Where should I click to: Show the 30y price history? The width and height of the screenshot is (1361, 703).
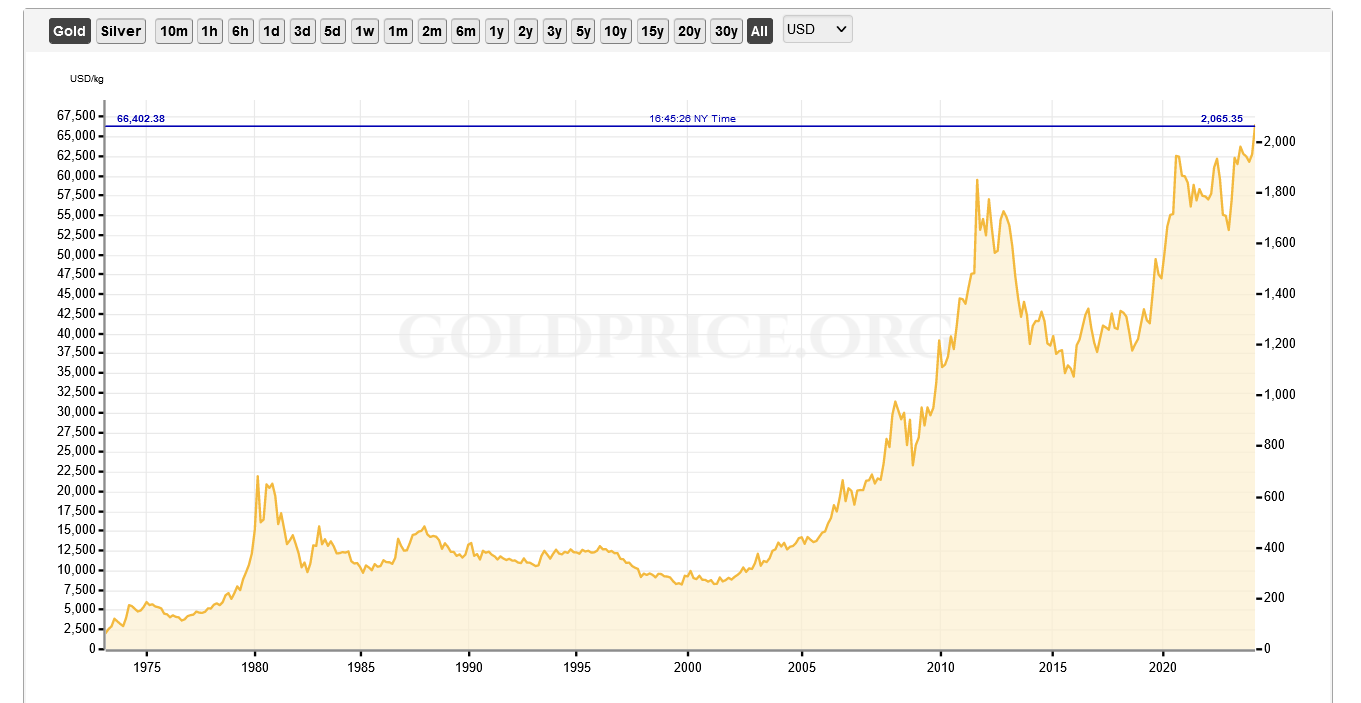click(x=725, y=31)
